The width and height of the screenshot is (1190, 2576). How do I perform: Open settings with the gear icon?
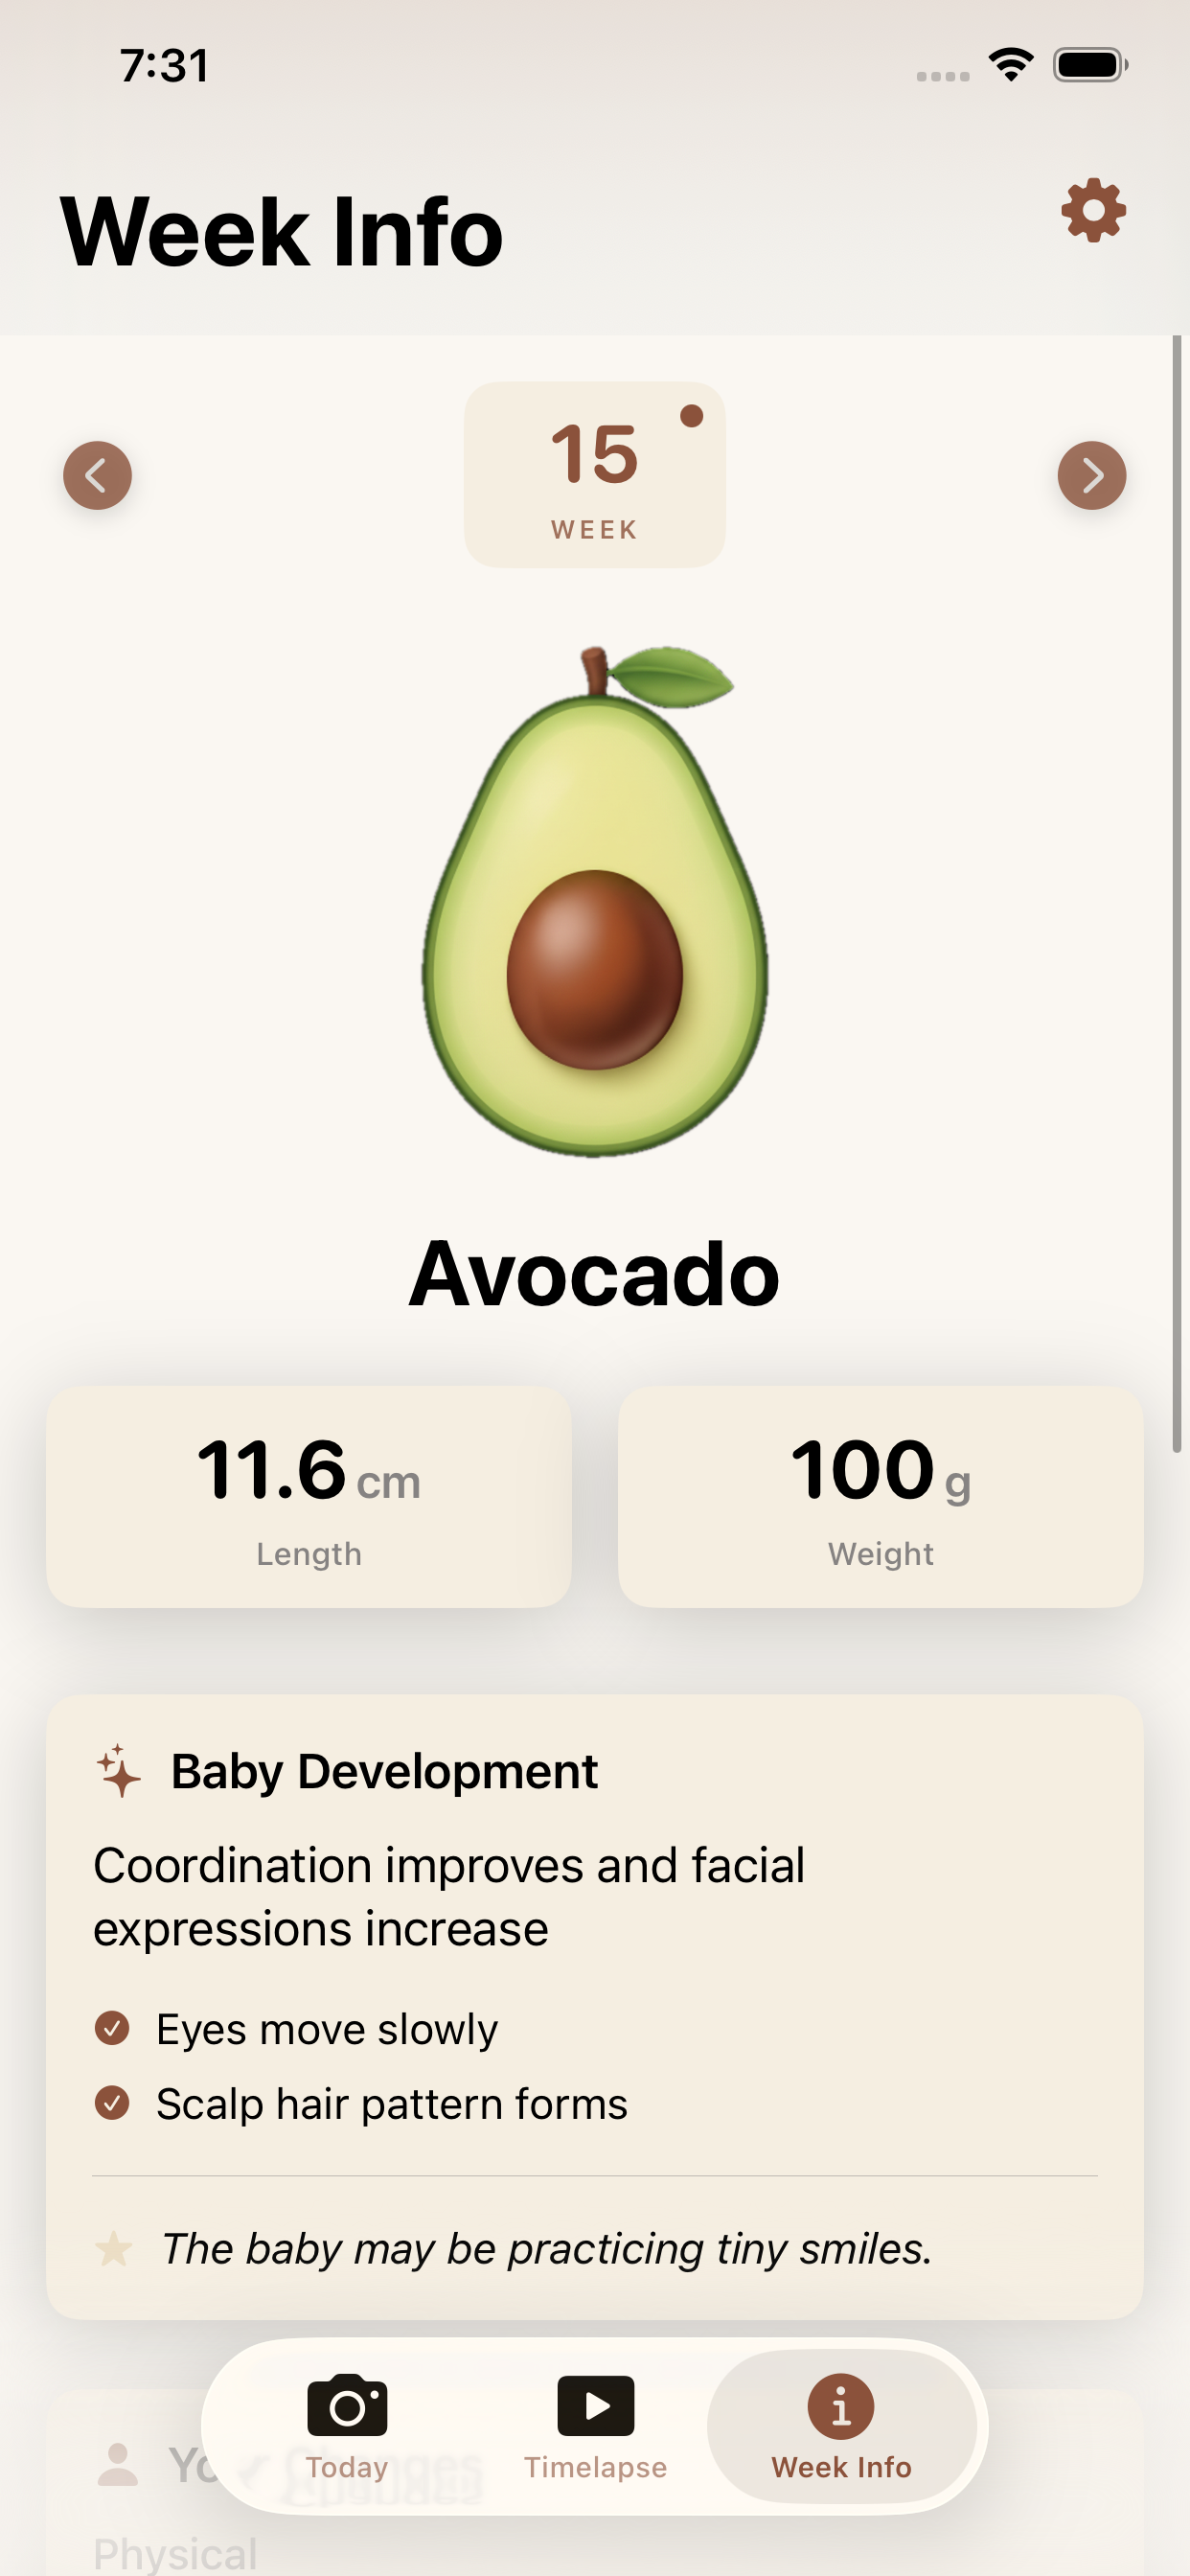coord(1093,211)
